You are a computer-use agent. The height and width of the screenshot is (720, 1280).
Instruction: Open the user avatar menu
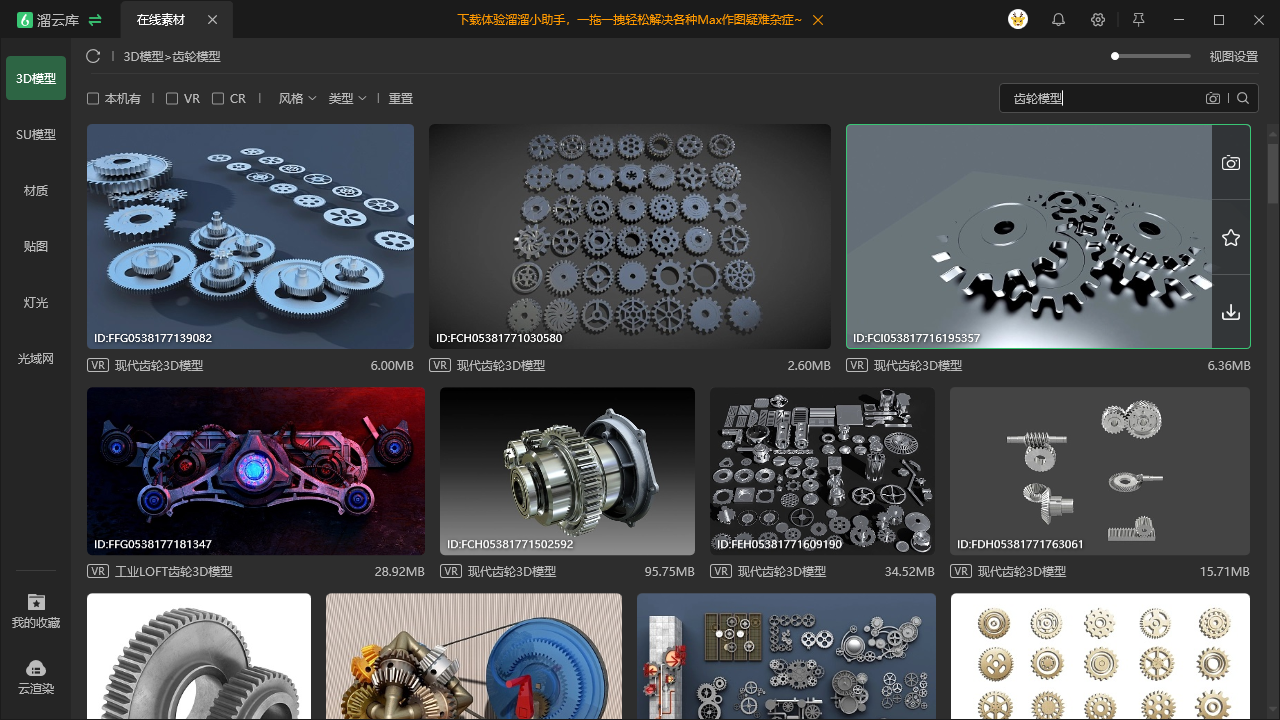coord(1018,20)
